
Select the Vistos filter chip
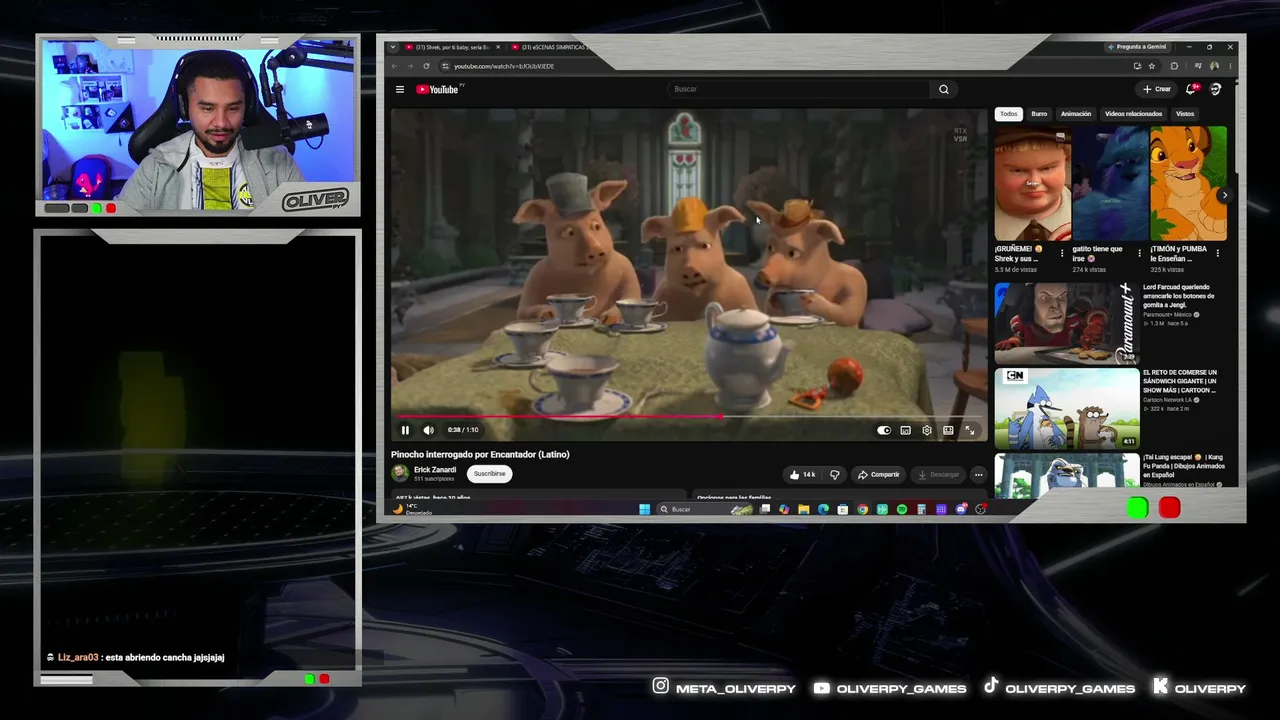pos(1185,114)
